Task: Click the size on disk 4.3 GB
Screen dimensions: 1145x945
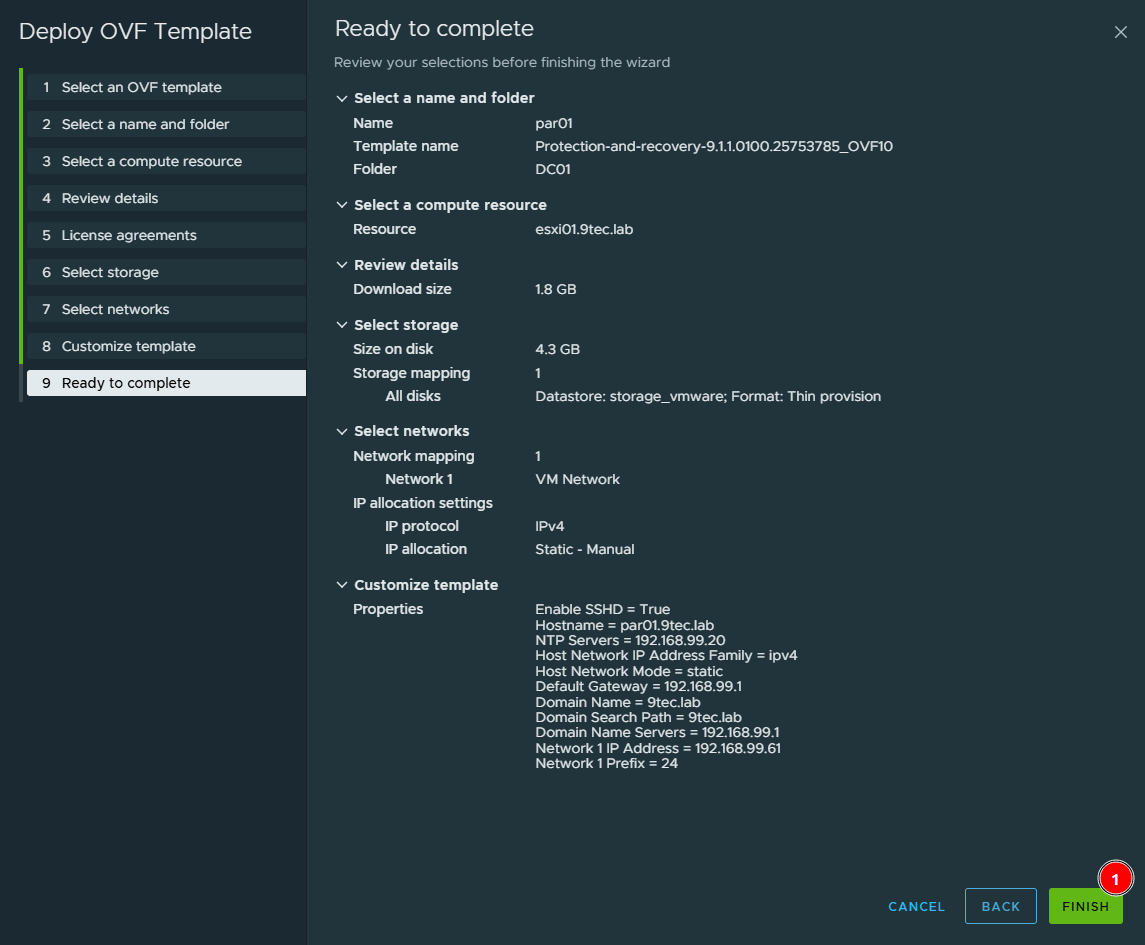Action: [557, 349]
